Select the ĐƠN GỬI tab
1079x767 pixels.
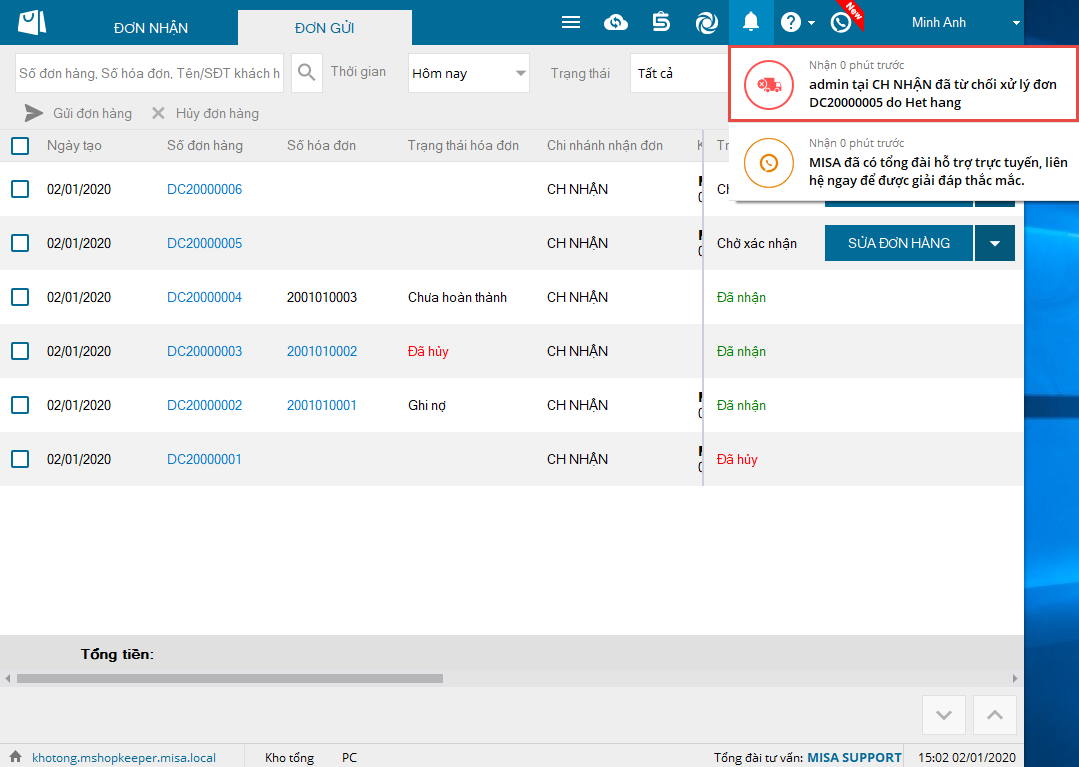(324, 28)
